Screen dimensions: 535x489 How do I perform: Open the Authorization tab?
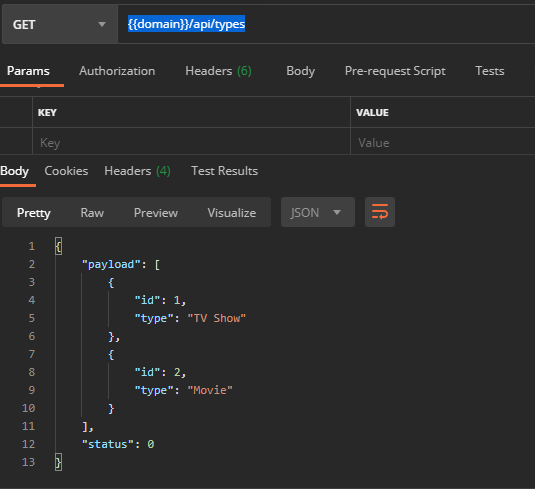[x=117, y=71]
